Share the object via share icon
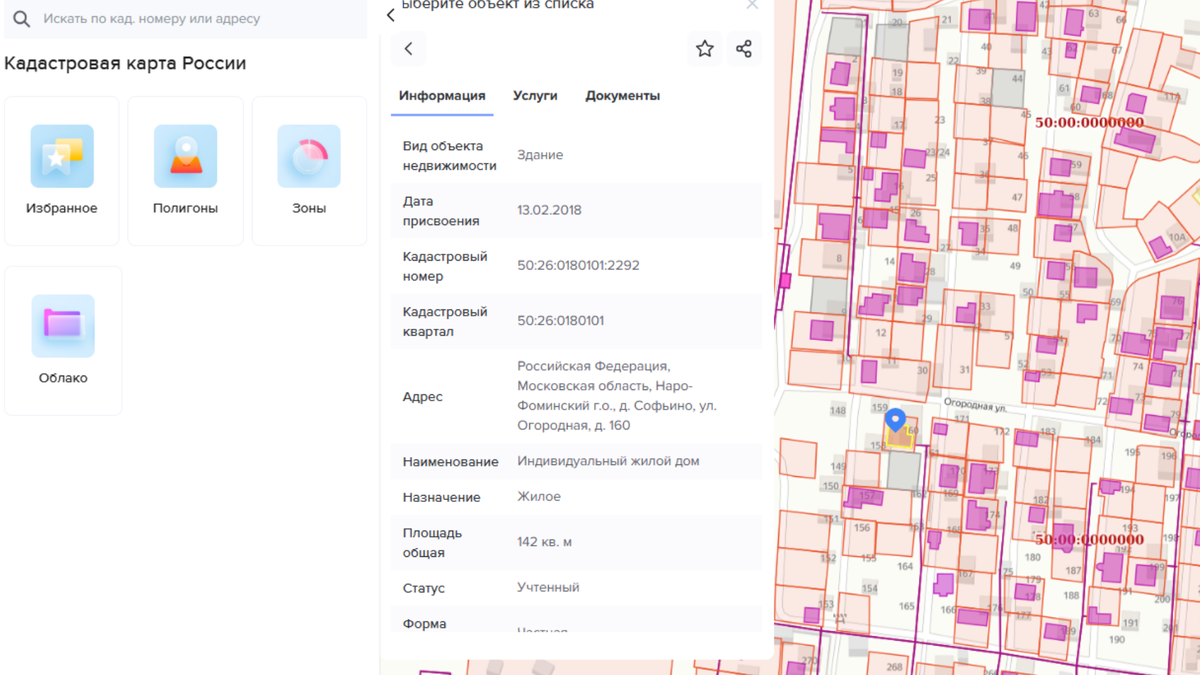Image resolution: width=1200 pixels, height=675 pixels. [744, 49]
